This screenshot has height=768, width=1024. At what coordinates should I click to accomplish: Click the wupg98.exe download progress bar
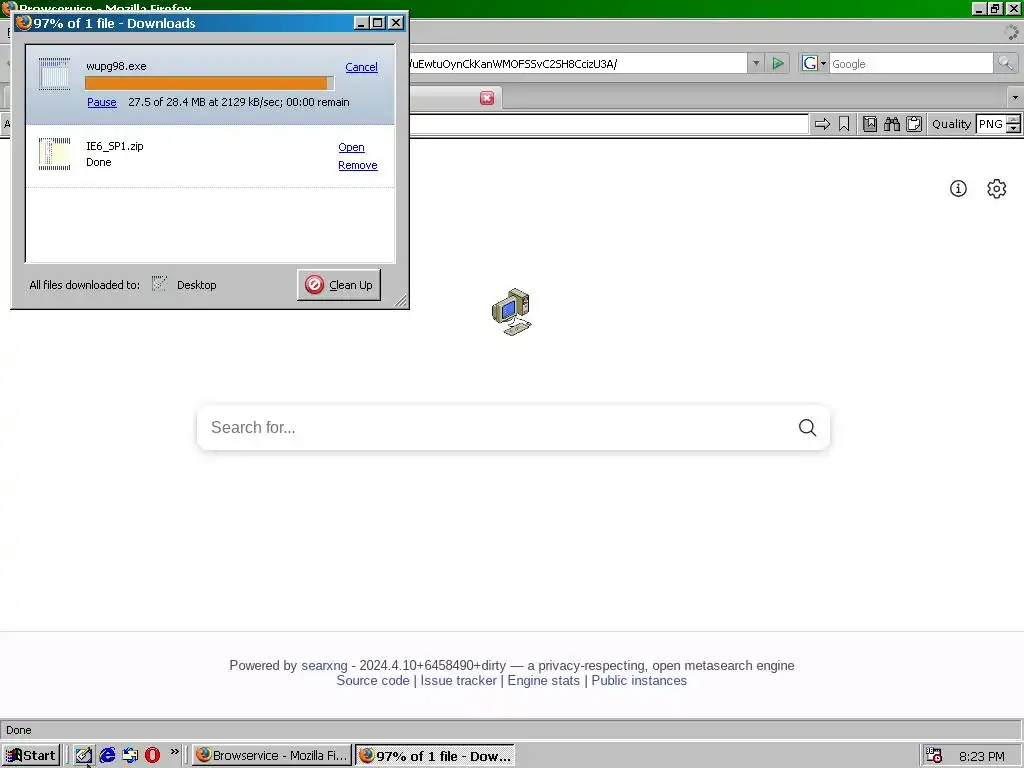(x=209, y=83)
